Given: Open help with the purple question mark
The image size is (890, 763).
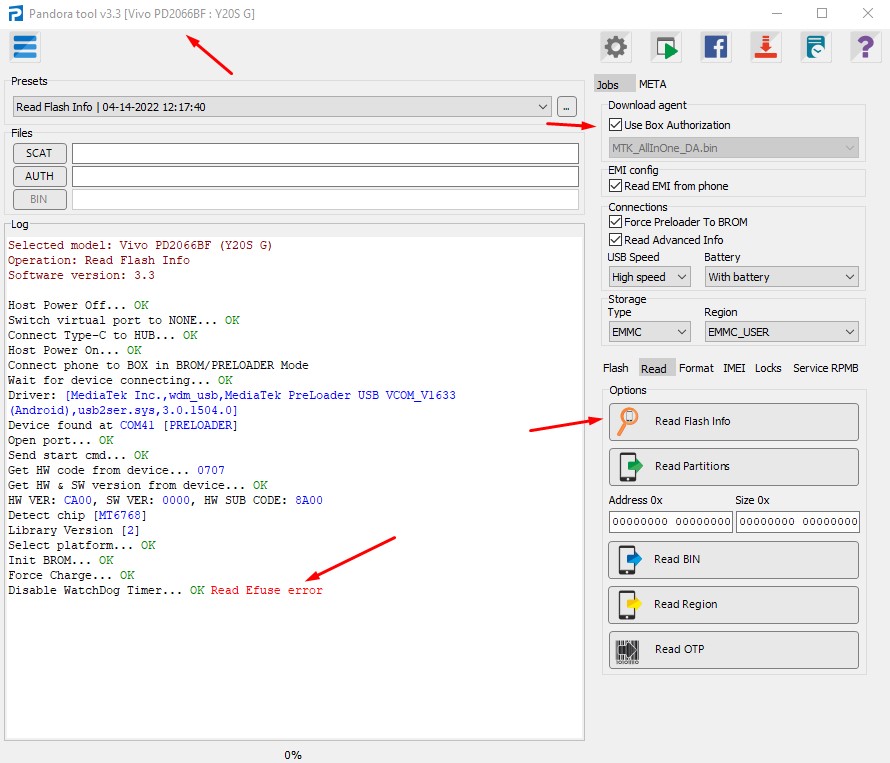Looking at the screenshot, I should pyautogui.click(x=865, y=47).
